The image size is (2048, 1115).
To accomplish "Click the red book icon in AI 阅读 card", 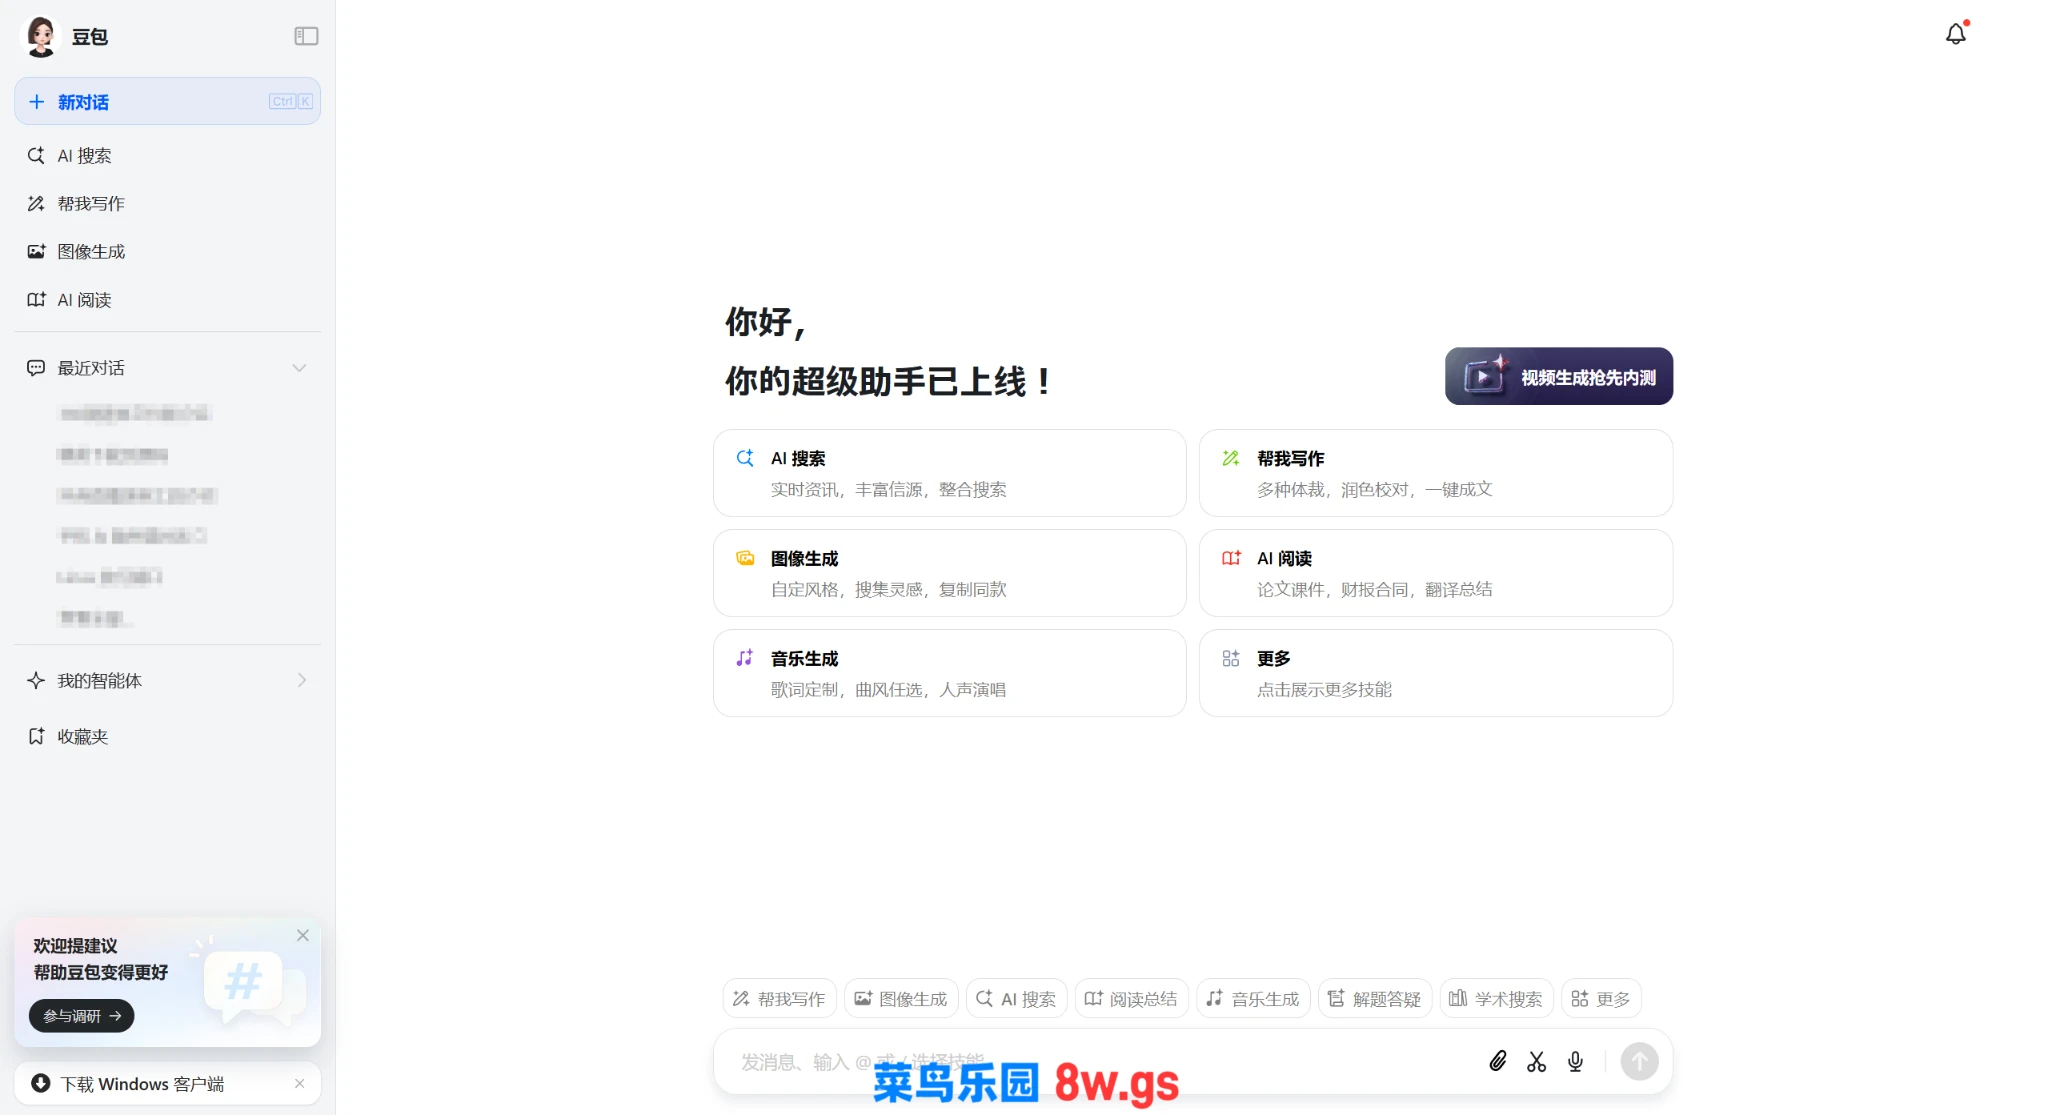I will coord(1231,558).
